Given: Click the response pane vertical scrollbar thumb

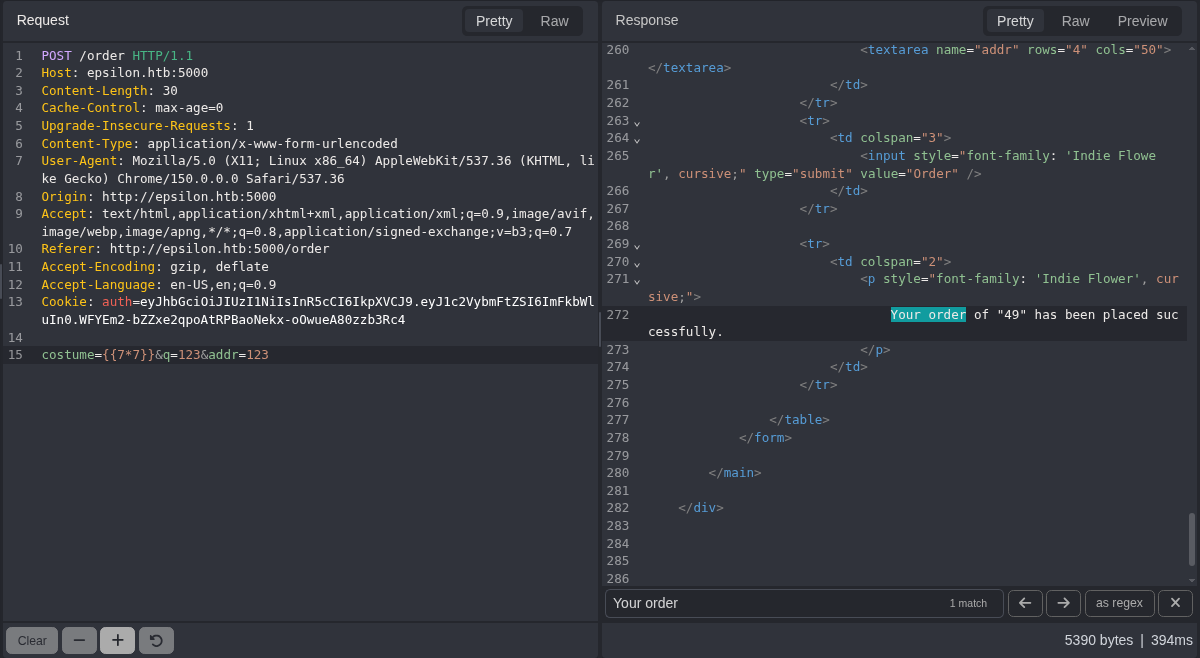Looking at the screenshot, I should pyautogui.click(x=1191, y=539).
